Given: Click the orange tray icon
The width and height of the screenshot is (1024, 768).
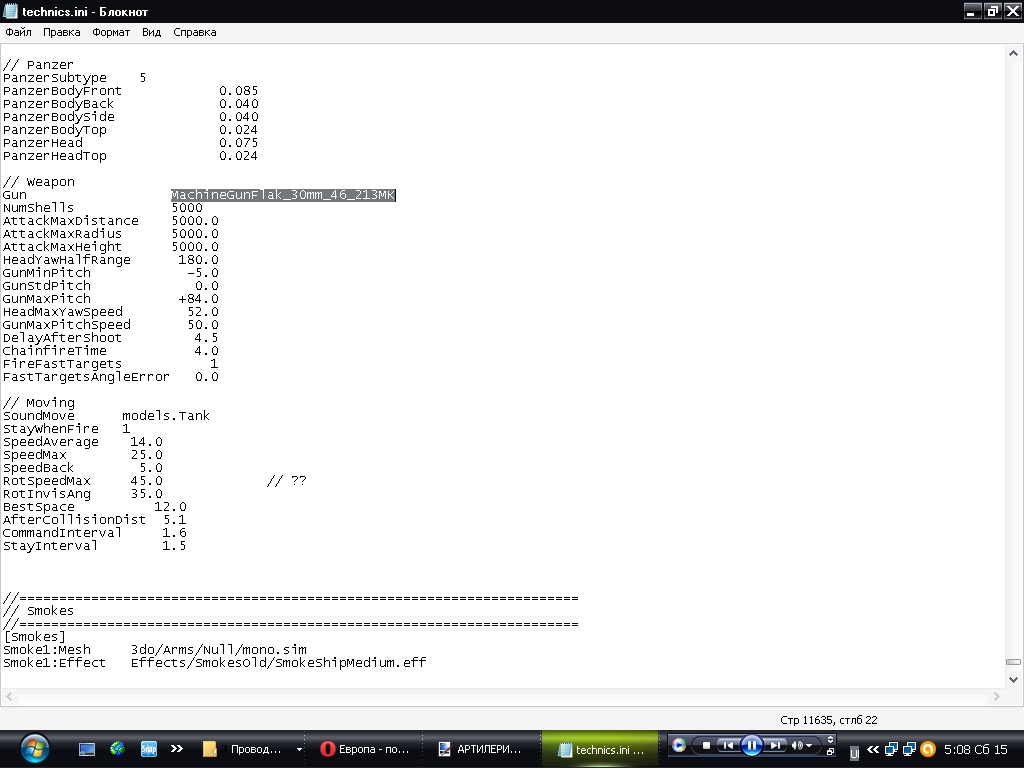Looking at the screenshot, I should 927,749.
